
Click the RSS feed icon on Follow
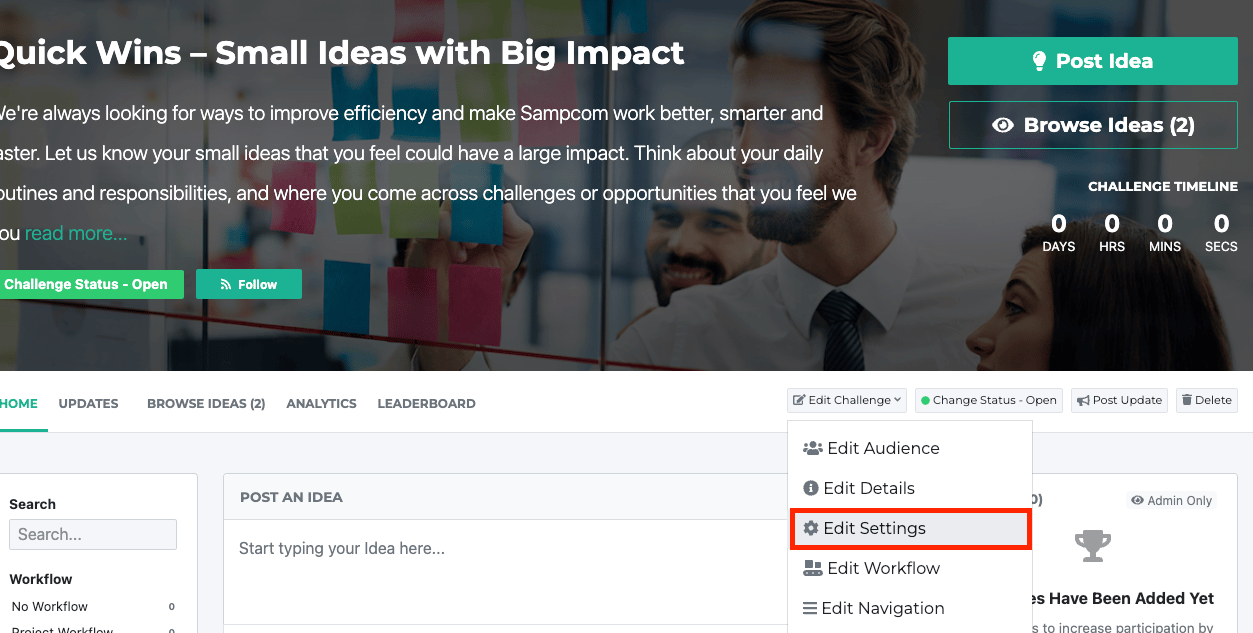pyautogui.click(x=226, y=285)
